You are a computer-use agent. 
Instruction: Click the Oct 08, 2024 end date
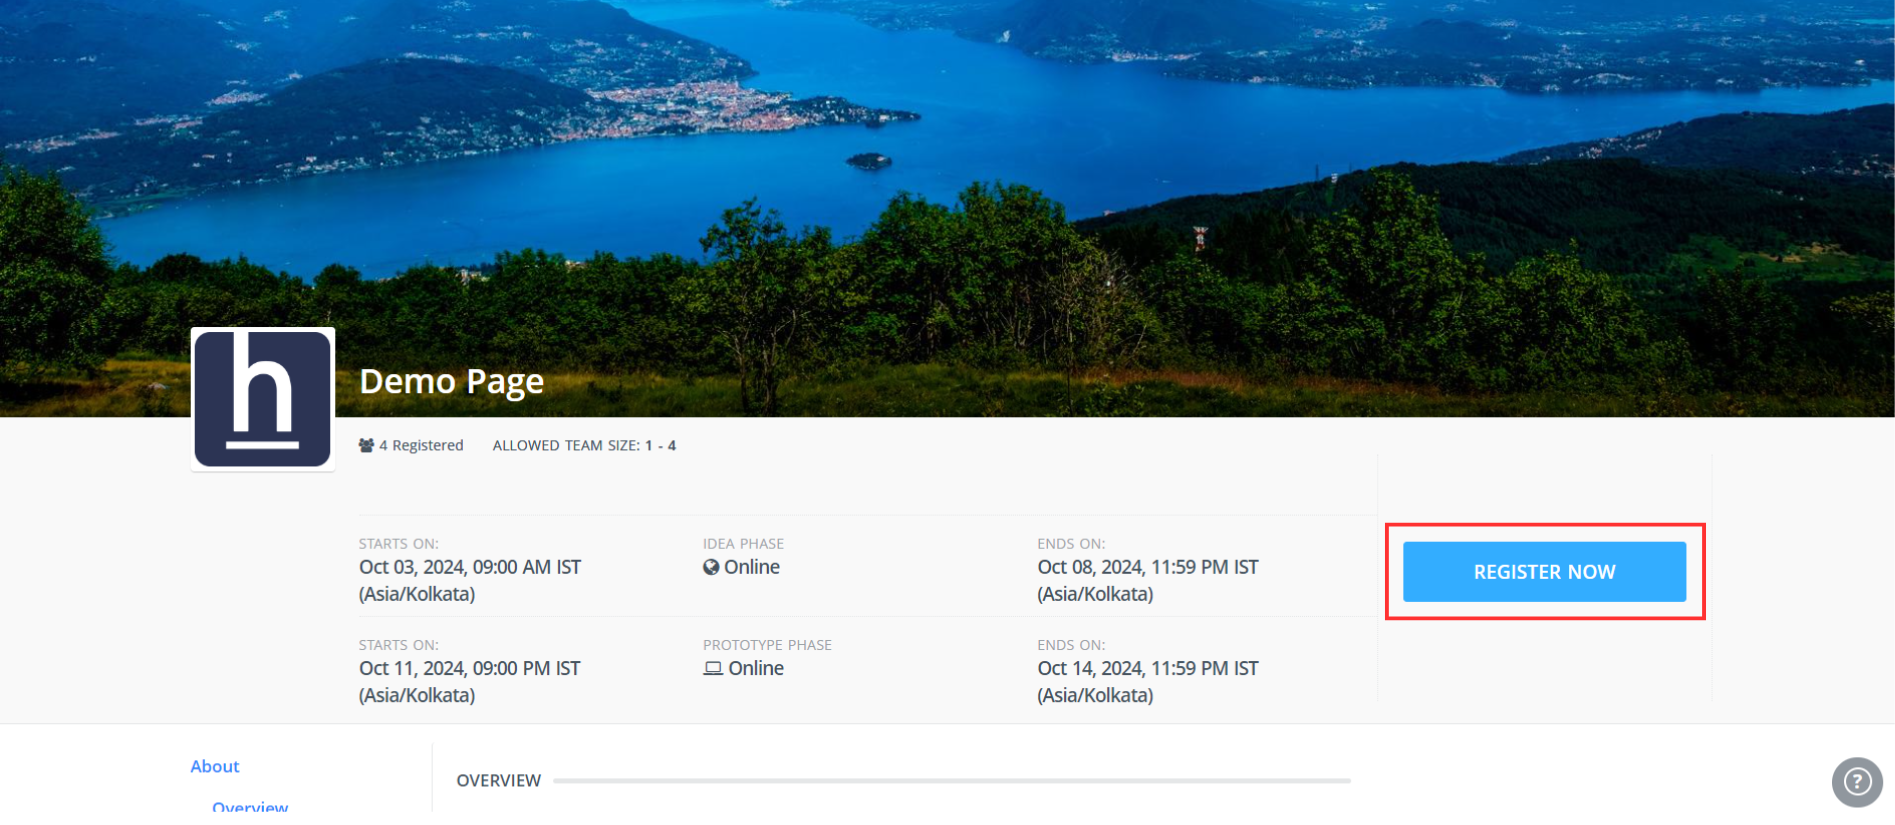pos(1147,568)
